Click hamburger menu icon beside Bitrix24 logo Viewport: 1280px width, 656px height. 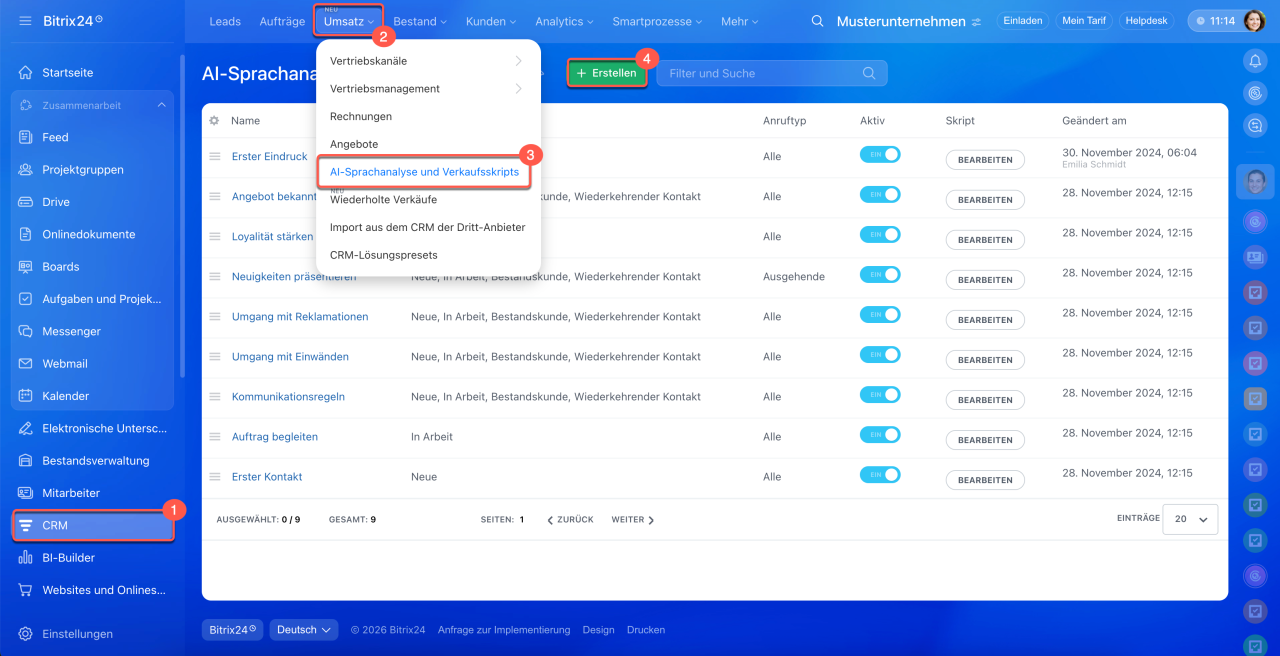coord(25,21)
